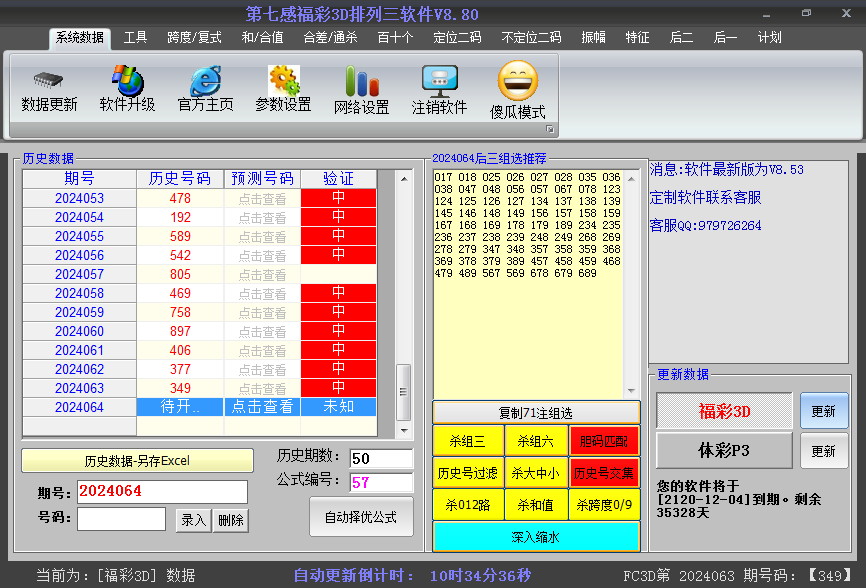866x588 pixels.
Task: Click history table scroll up arrow
Action: click(x=404, y=179)
